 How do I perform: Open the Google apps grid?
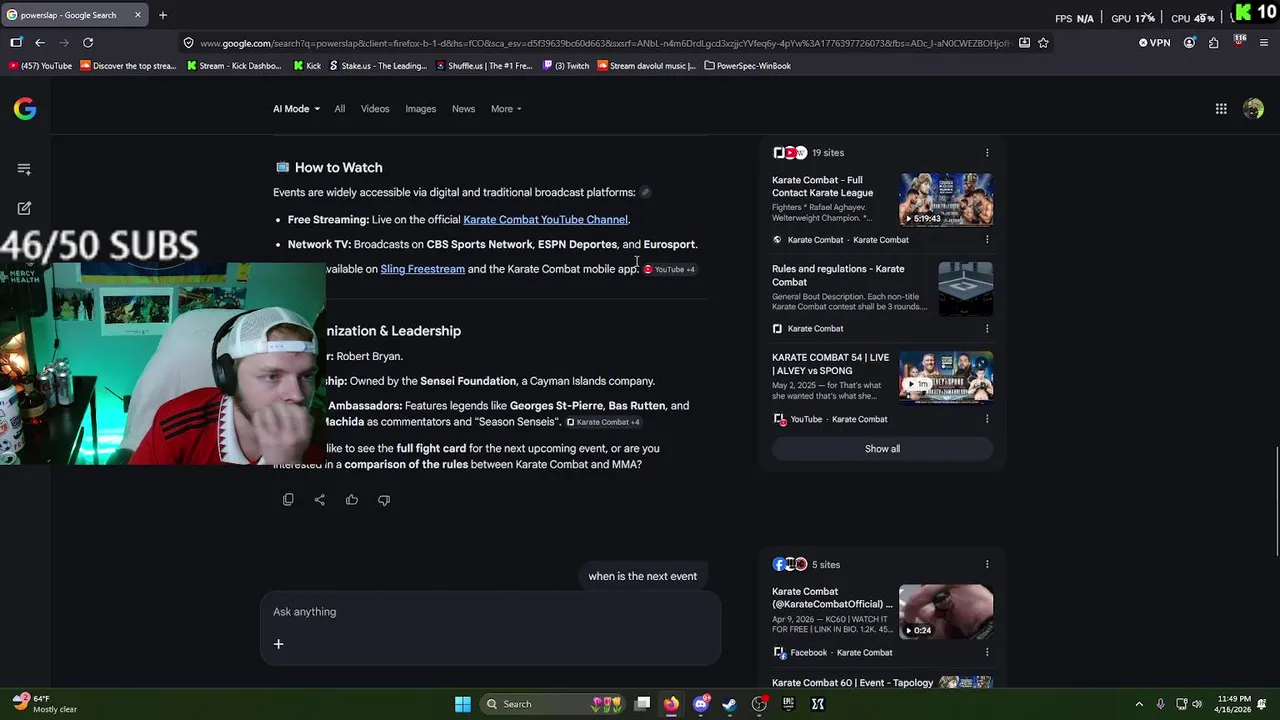click(1221, 109)
